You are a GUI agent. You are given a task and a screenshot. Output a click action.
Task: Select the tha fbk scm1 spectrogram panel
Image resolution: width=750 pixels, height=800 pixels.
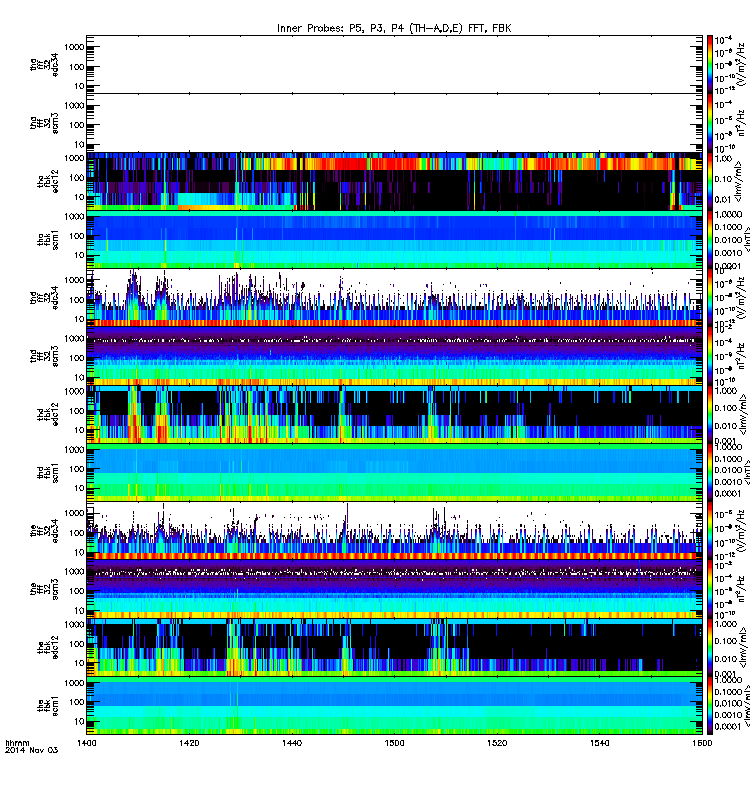pos(394,239)
